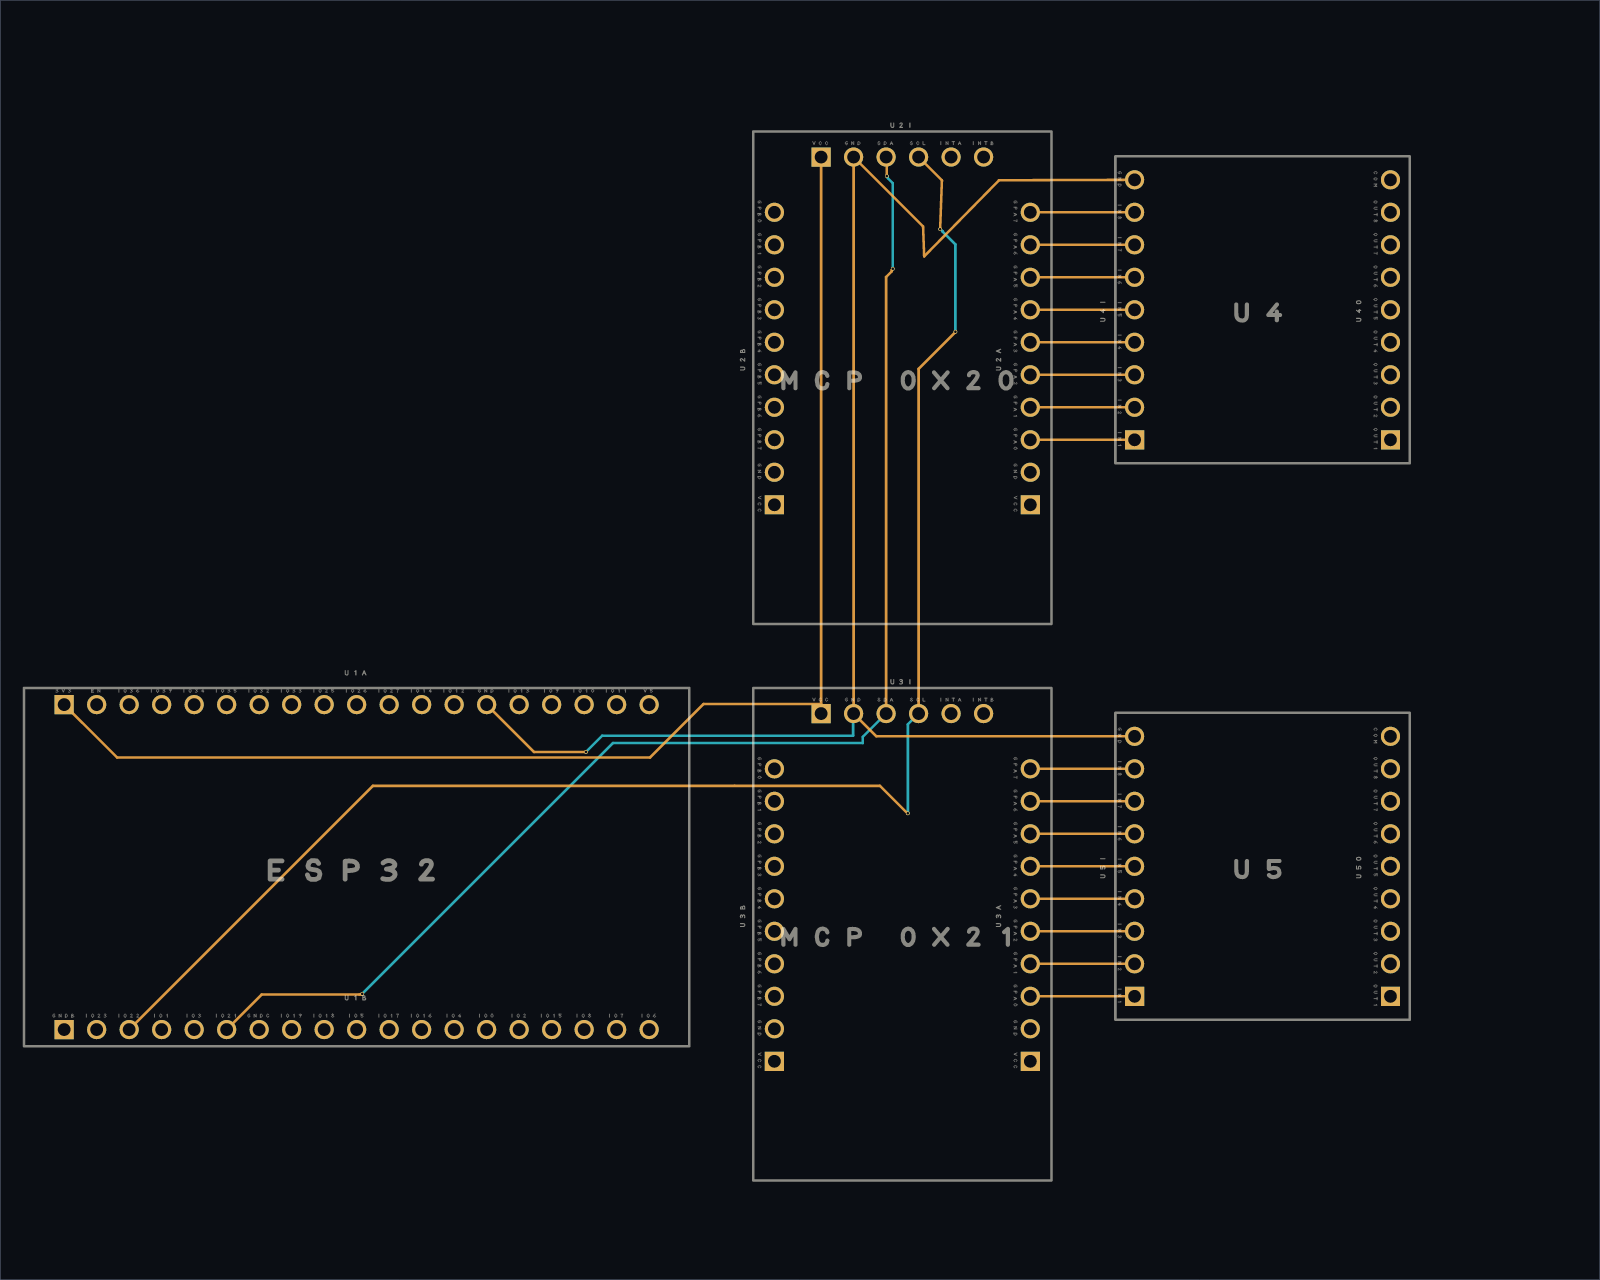This screenshot has height=1280, width=1600.
Task: Click the square VCC header pad on MCP 0X20
Action: (821, 157)
